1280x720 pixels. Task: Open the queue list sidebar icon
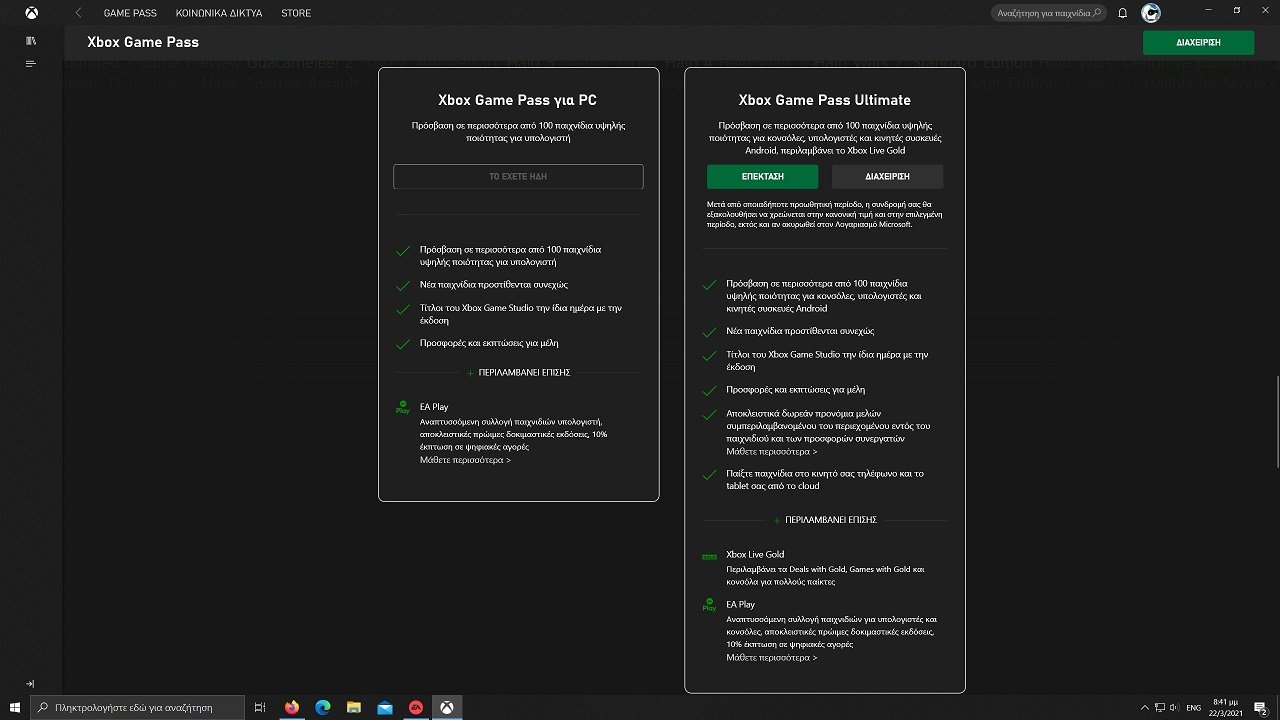pos(31,64)
